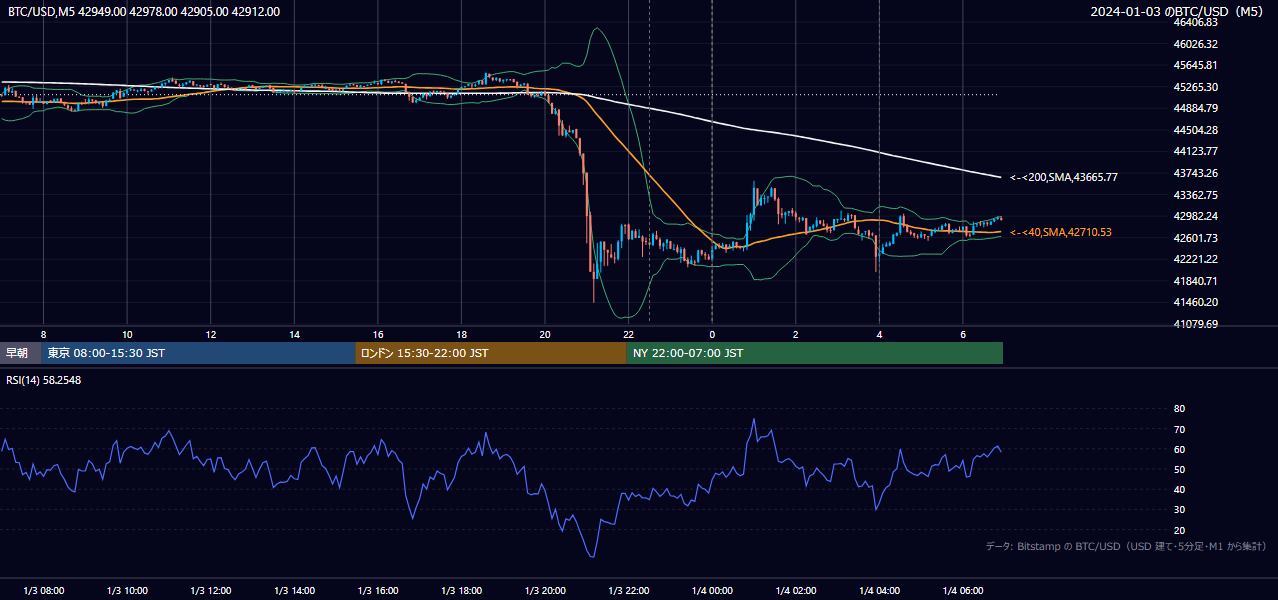Viewport: 1278px width, 600px height.
Task: Click the NY 22:00-07:00 JST session bar
Action: (x=815, y=353)
